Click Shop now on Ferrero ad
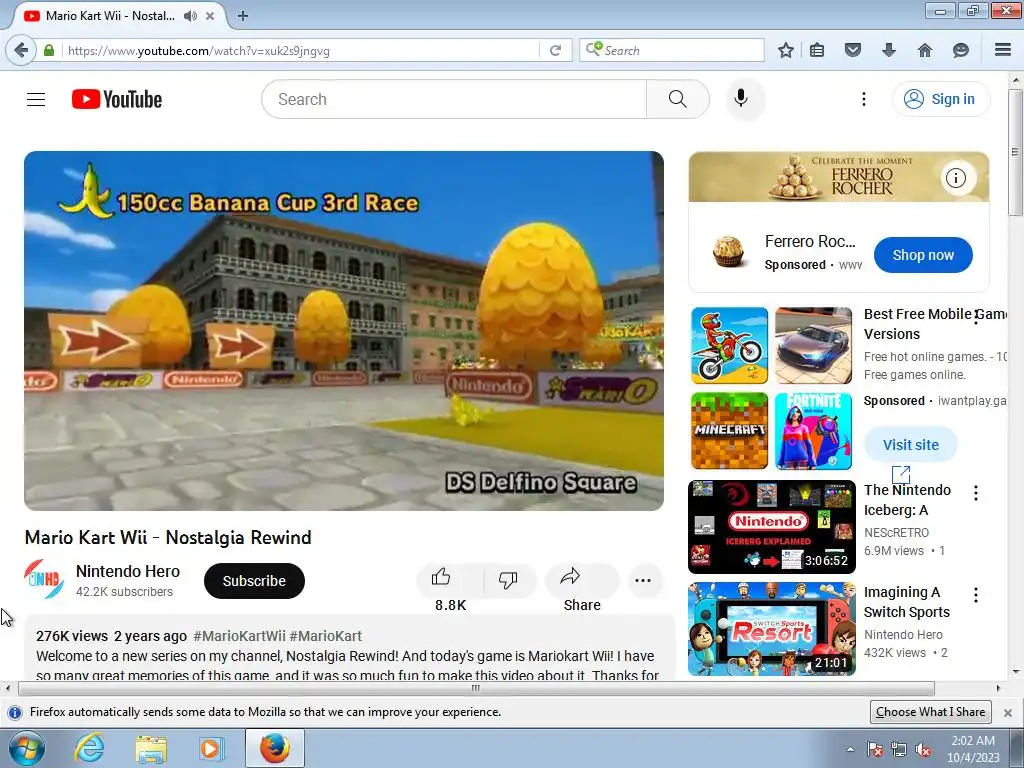Viewport: 1024px width, 768px height. point(923,255)
